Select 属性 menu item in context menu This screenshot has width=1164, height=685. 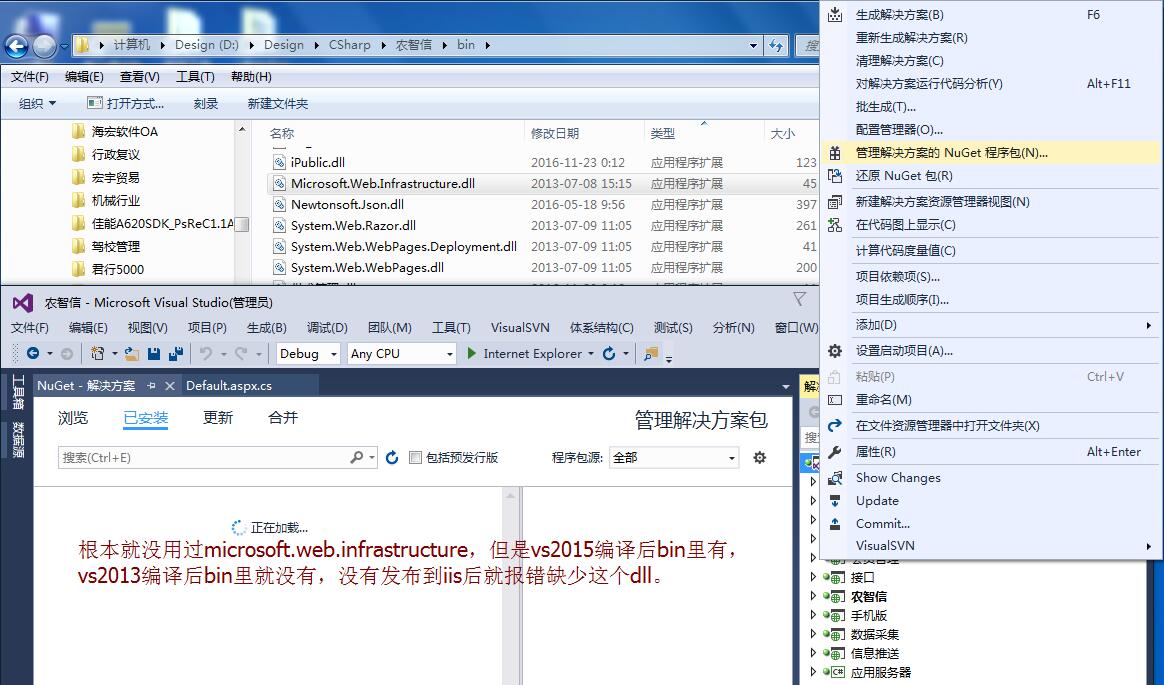pos(990,452)
